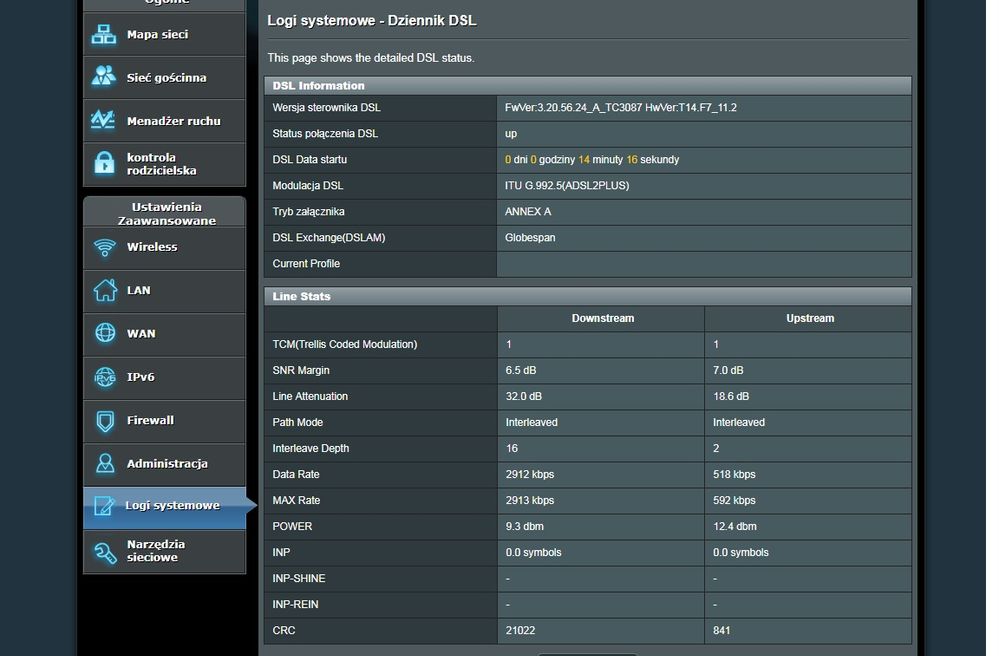Select the Downstream column header
Image resolution: width=999 pixels, height=656 pixels.
point(602,318)
